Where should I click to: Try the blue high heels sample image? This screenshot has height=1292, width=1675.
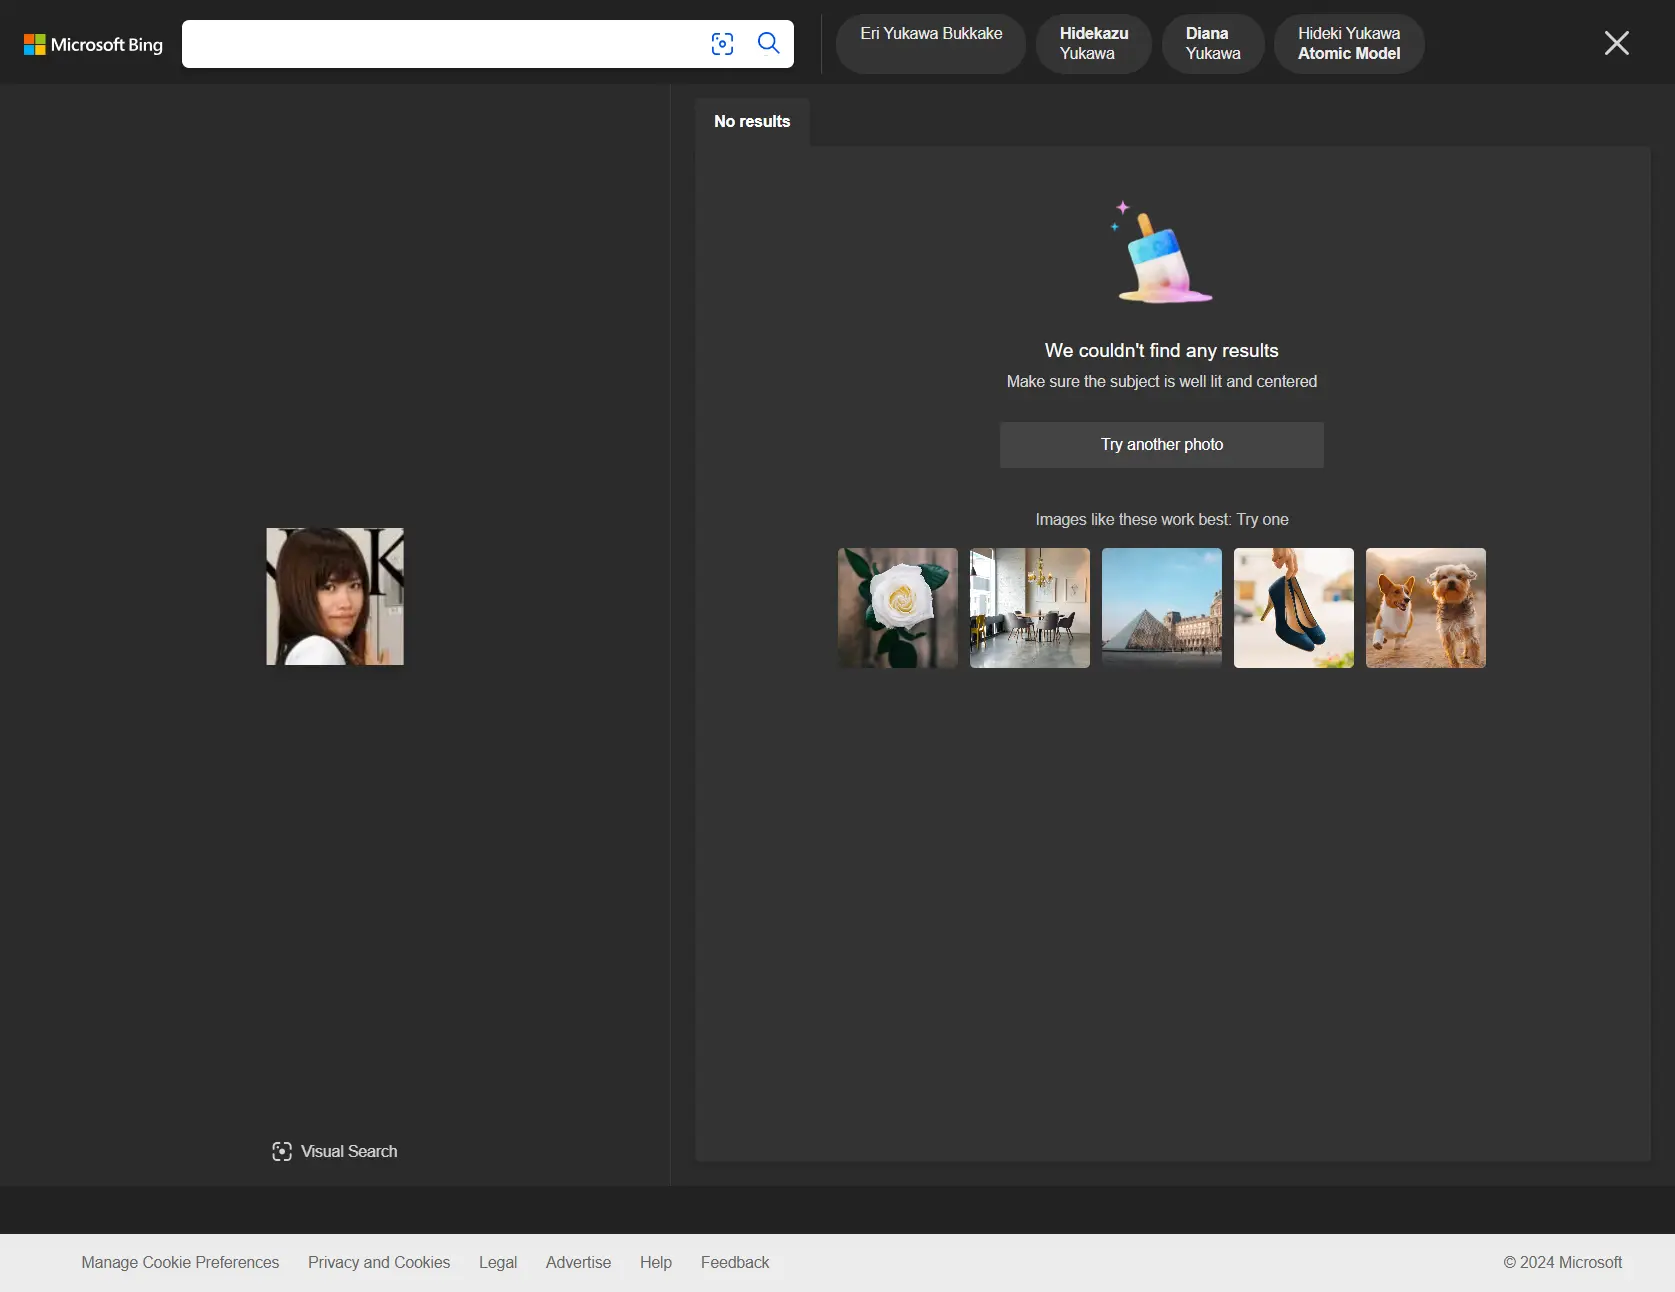[1293, 607]
